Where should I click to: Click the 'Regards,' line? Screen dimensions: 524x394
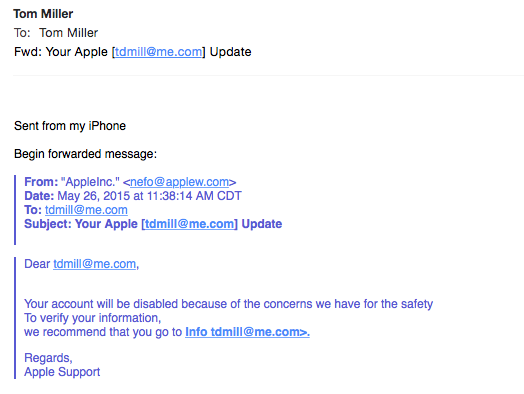(48, 358)
